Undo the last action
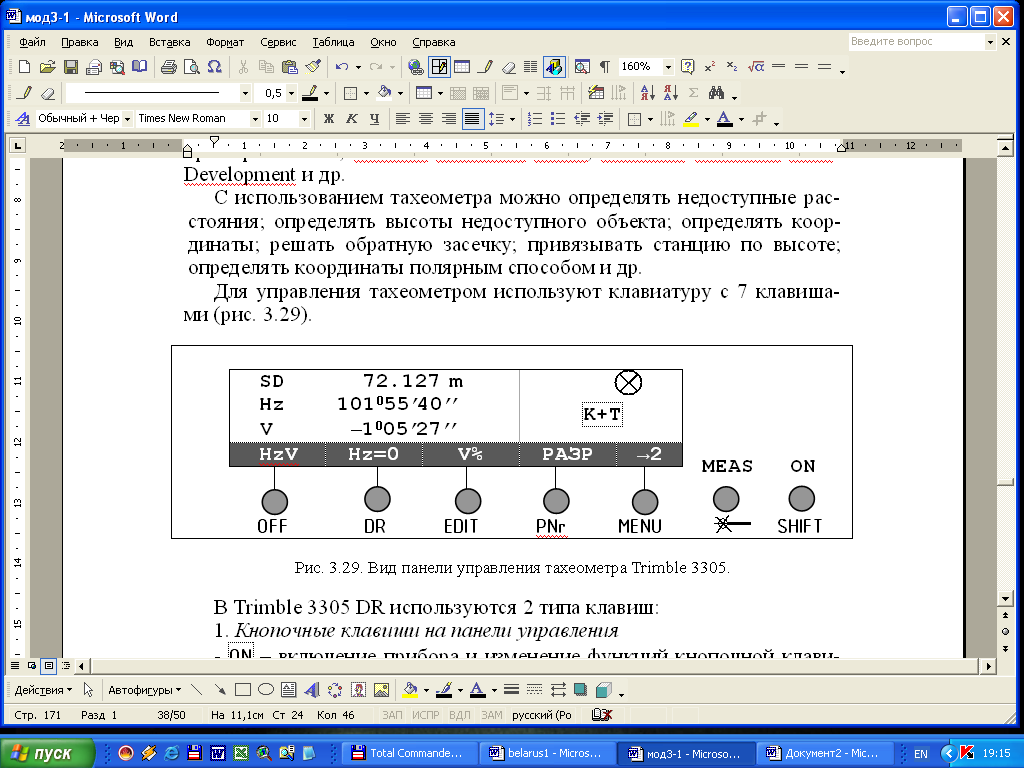The height and width of the screenshot is (768, 1024). click(342, 67)
